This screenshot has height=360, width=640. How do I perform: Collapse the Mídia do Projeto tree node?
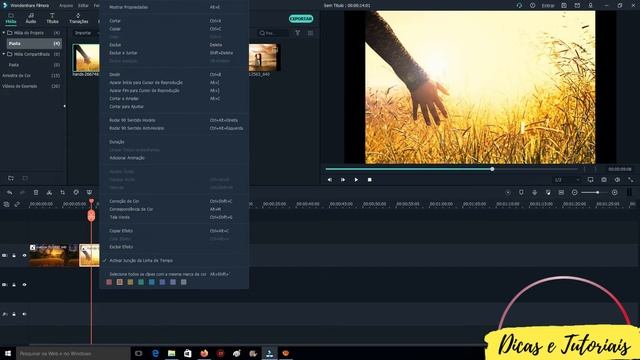tap(4, 33)
